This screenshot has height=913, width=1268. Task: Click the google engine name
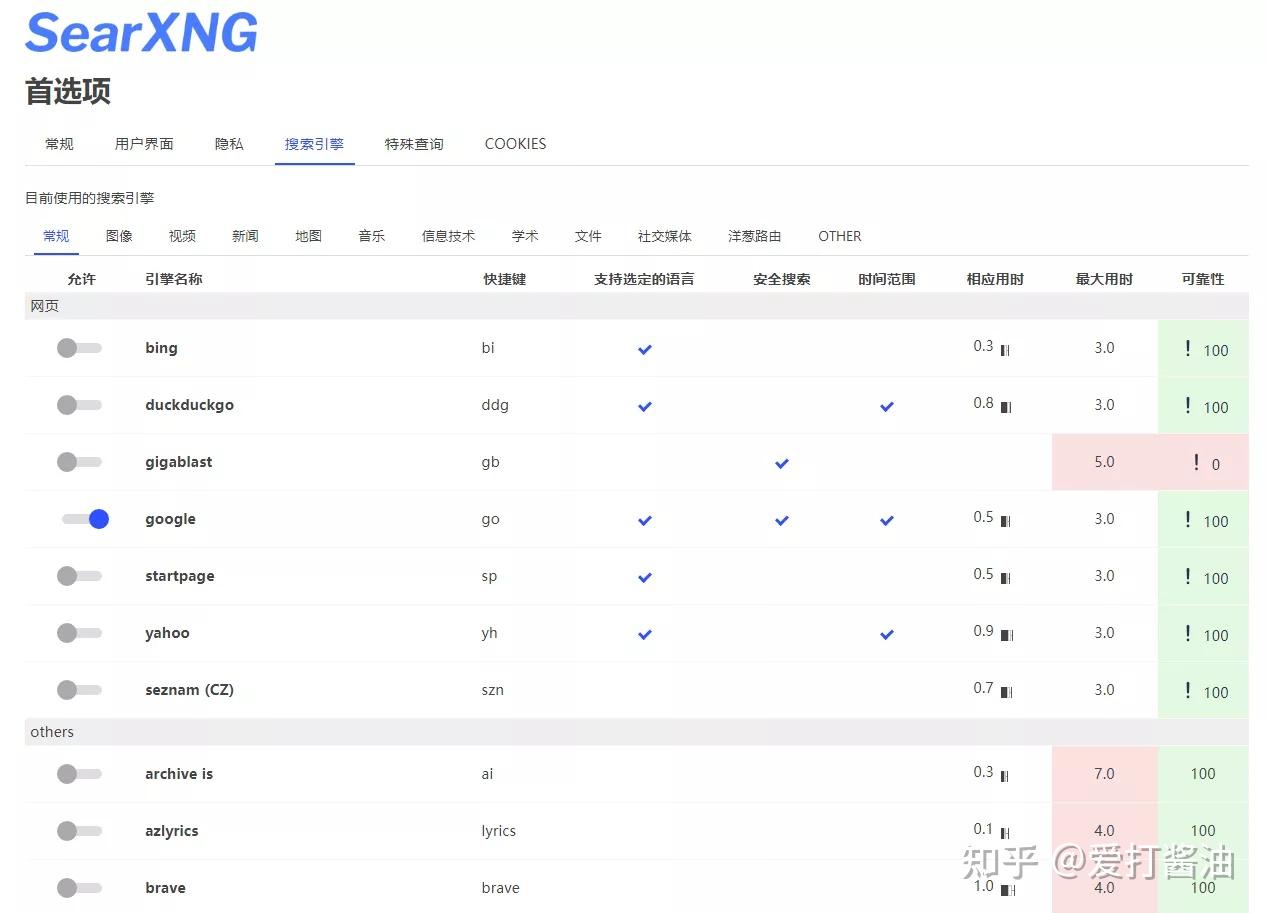pyautogui.click(x=170, y=519)
